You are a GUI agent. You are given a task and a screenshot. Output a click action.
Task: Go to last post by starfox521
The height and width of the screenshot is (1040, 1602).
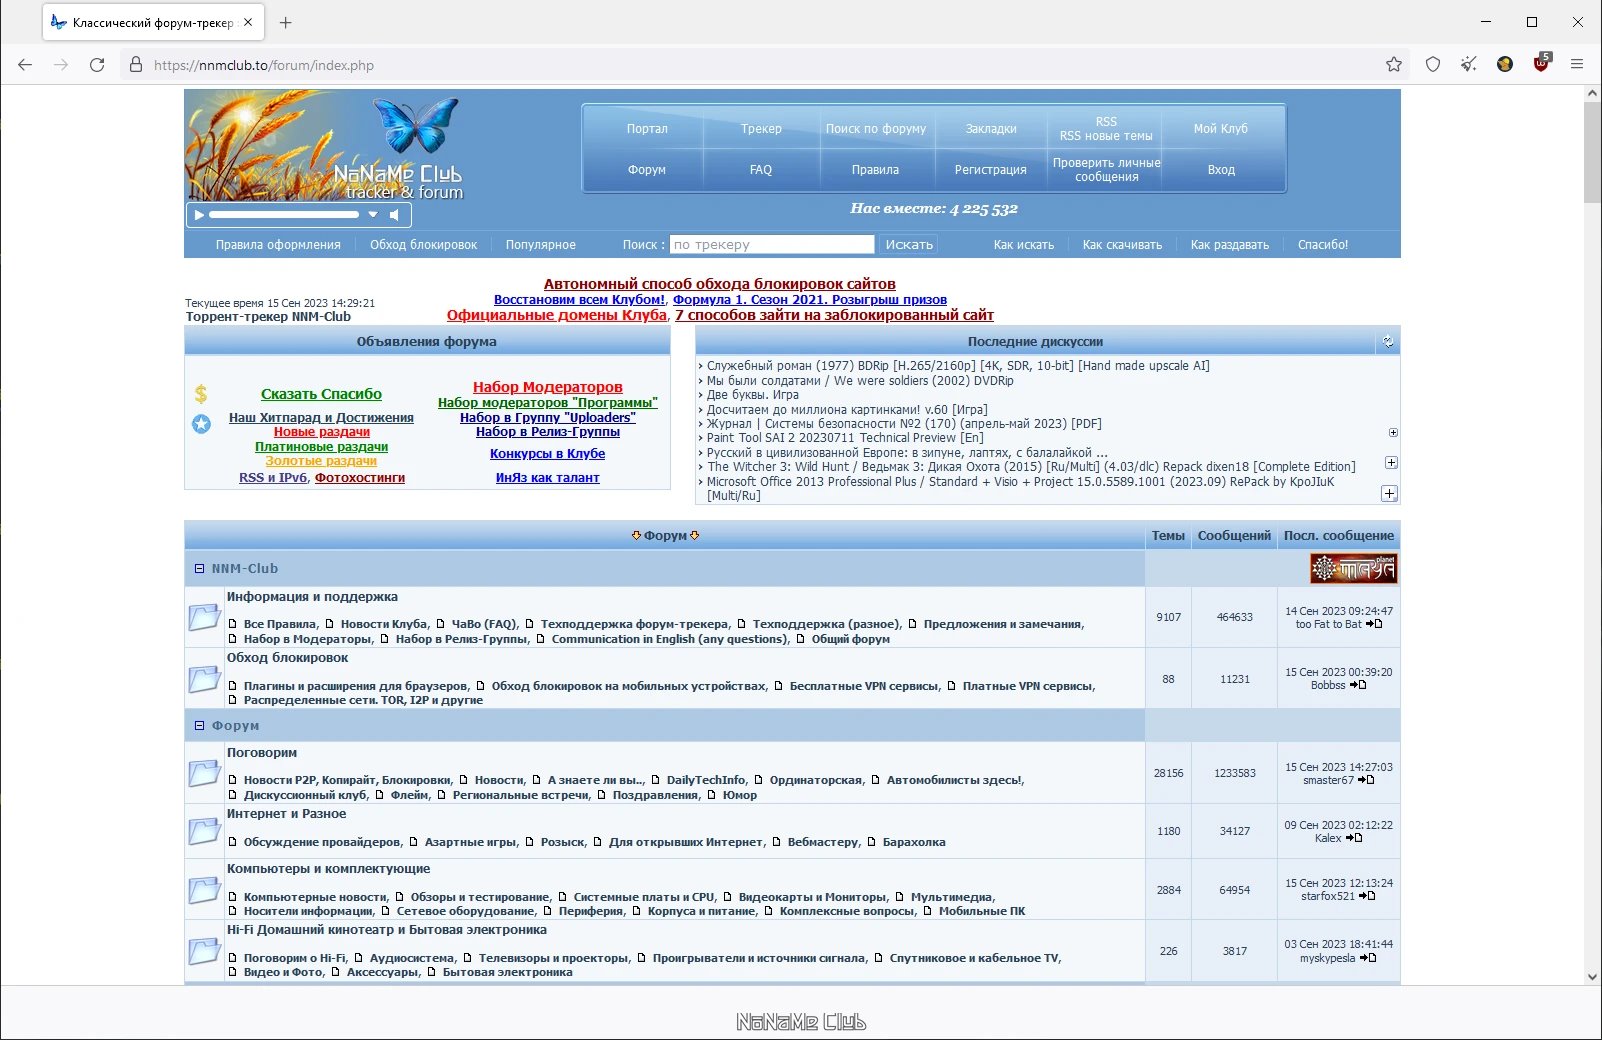pos(1367,896)
